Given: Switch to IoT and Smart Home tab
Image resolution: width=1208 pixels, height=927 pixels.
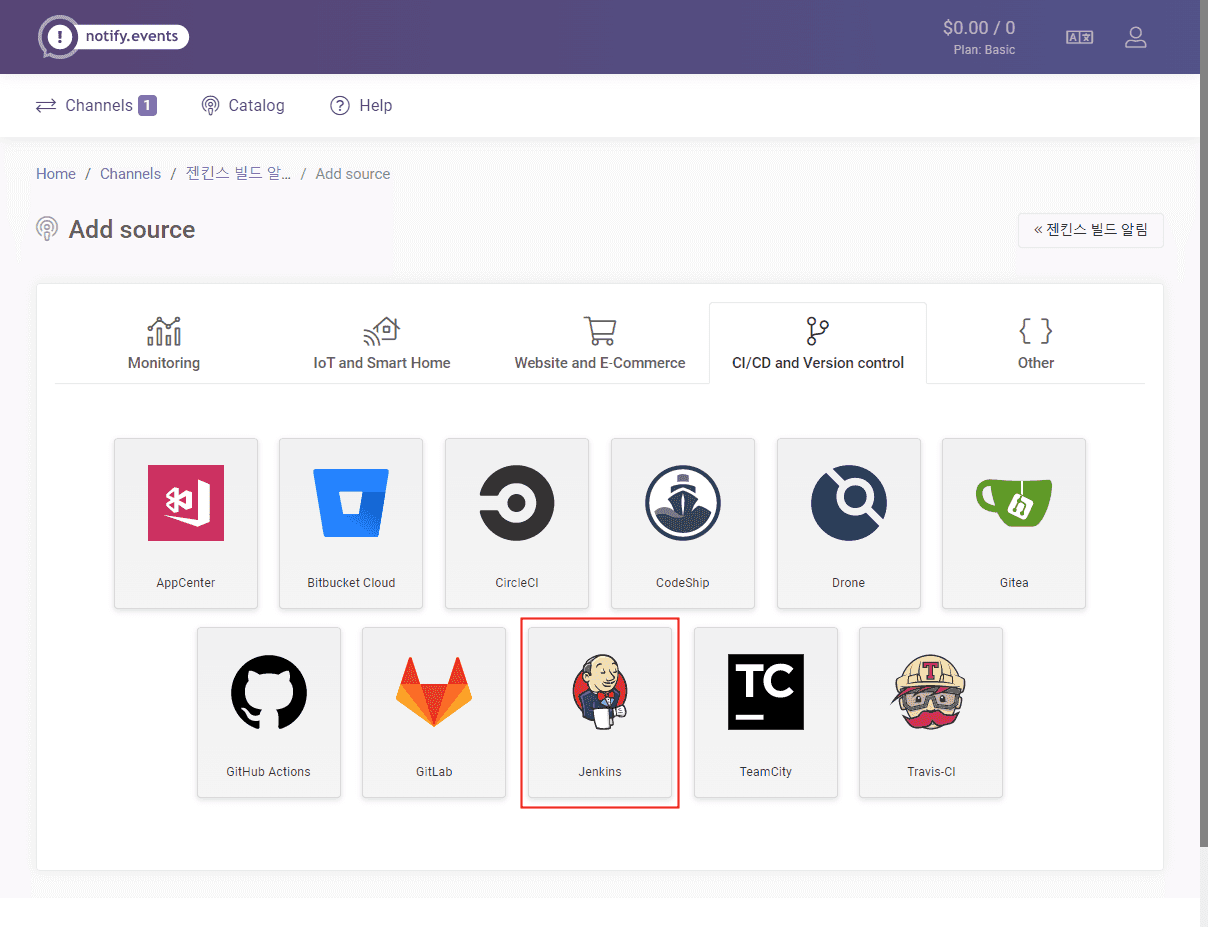Looking at the screenshot, I should (382, 343).
